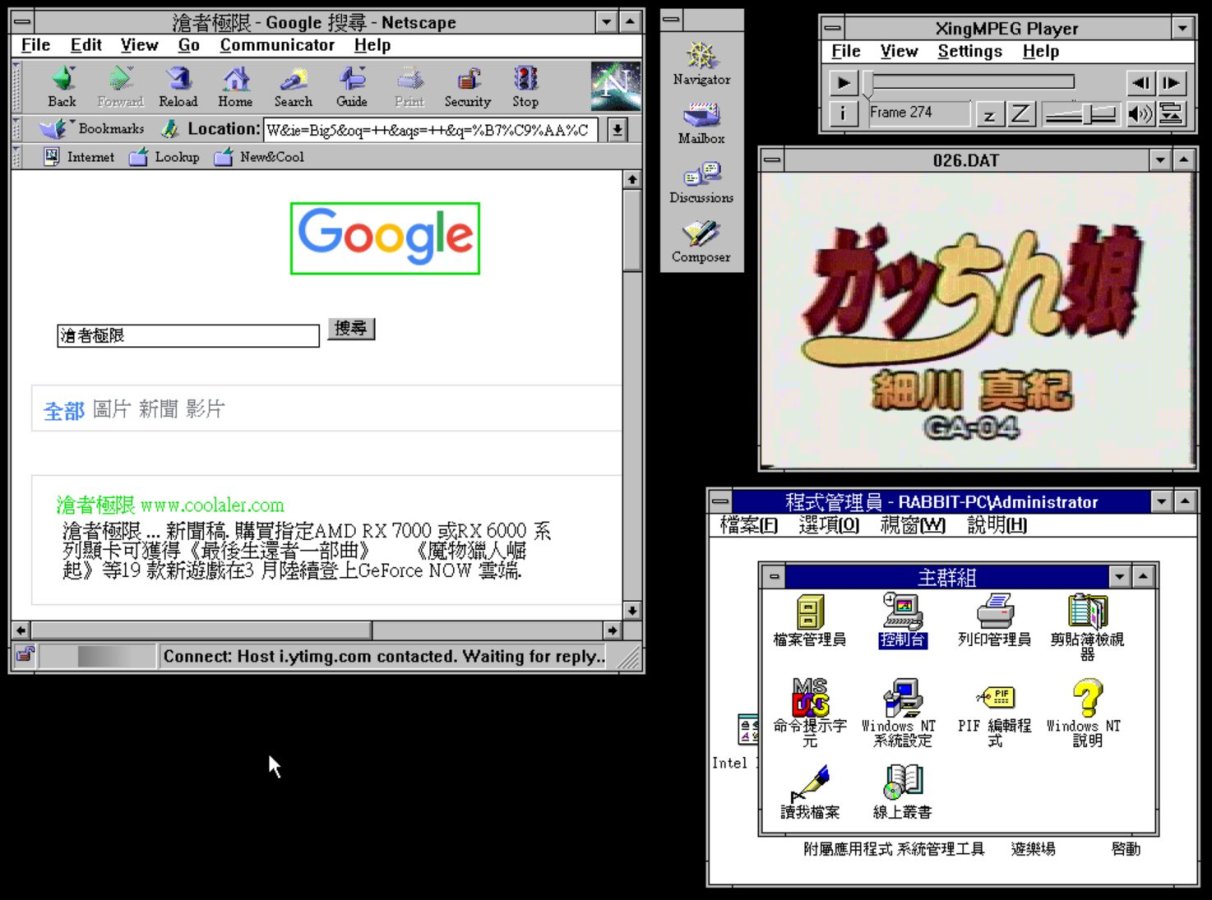
Task: Open the XingMPEG Player control menu box
Action: tap(831, 28)
